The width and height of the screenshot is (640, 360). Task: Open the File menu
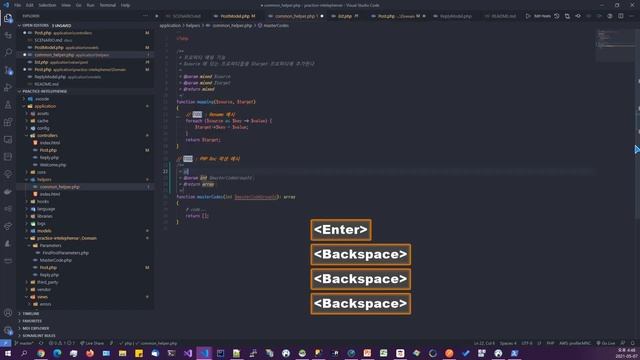tap(18, 5)
